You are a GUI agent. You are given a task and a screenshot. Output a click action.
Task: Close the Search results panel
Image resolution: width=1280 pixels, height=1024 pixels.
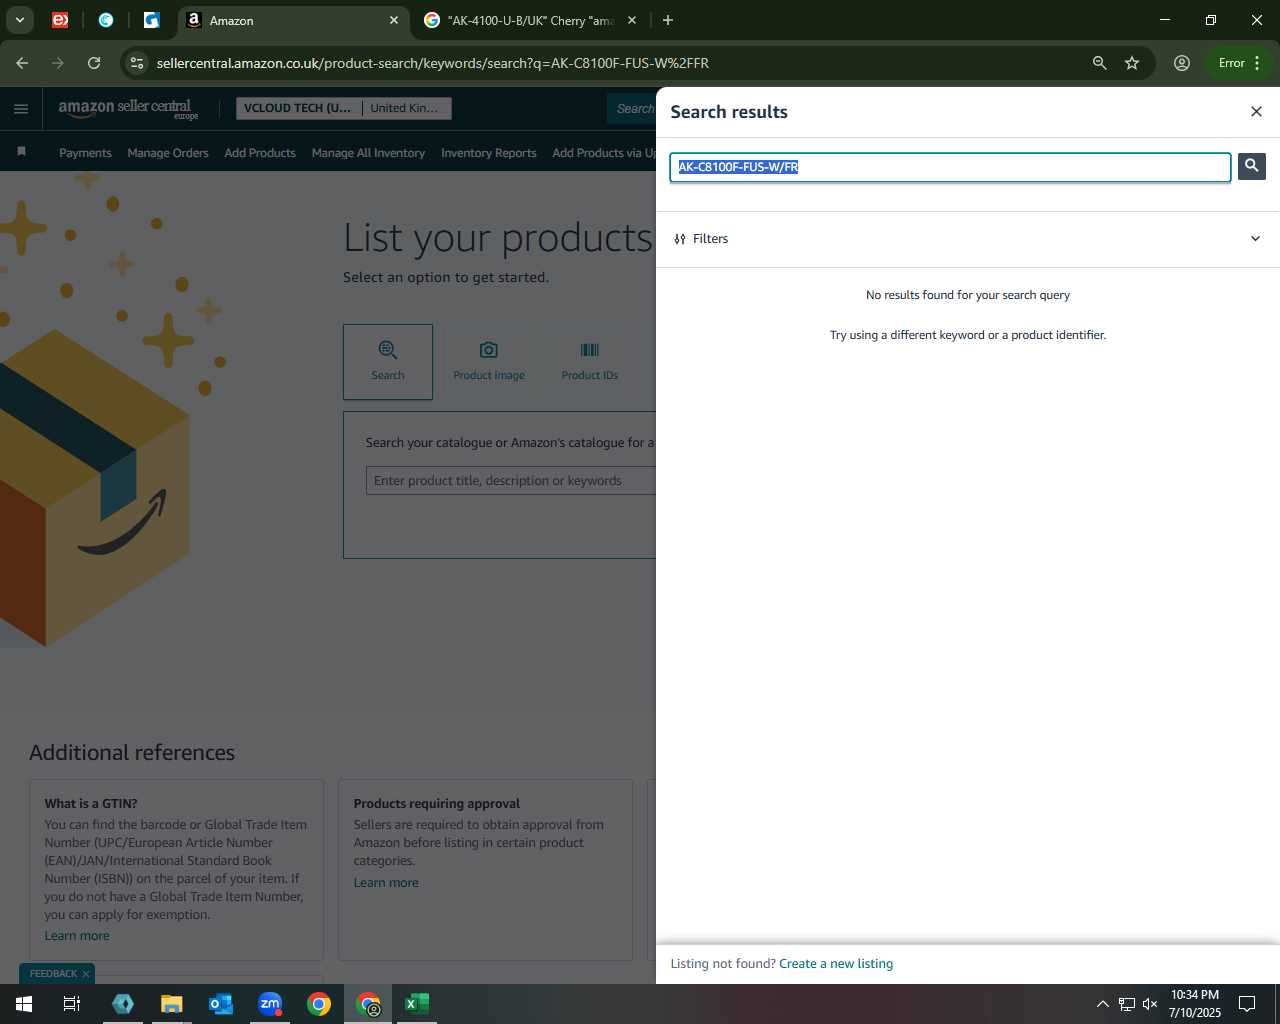click(1256, 111)
